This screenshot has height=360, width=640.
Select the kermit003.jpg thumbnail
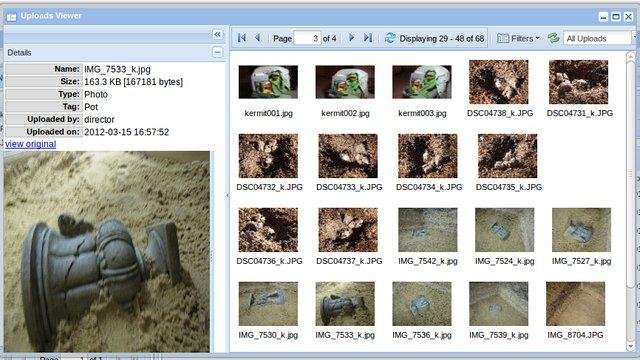click(422, 82)
